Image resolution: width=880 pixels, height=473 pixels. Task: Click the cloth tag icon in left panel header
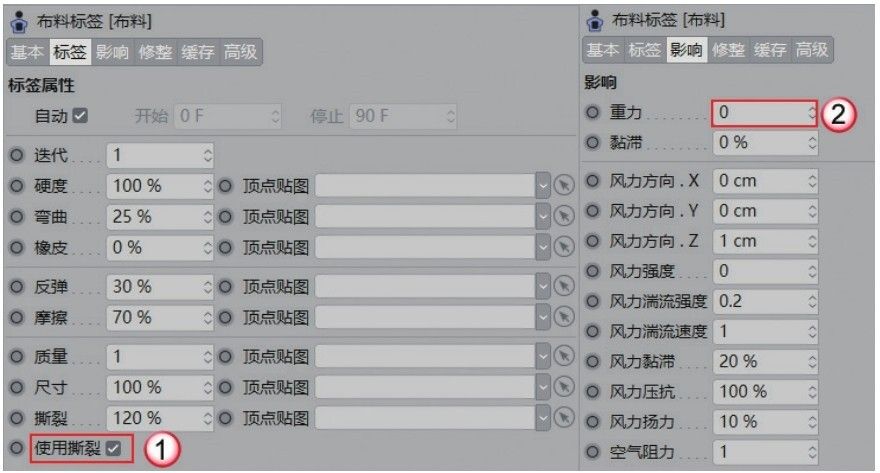coord(19,22)
